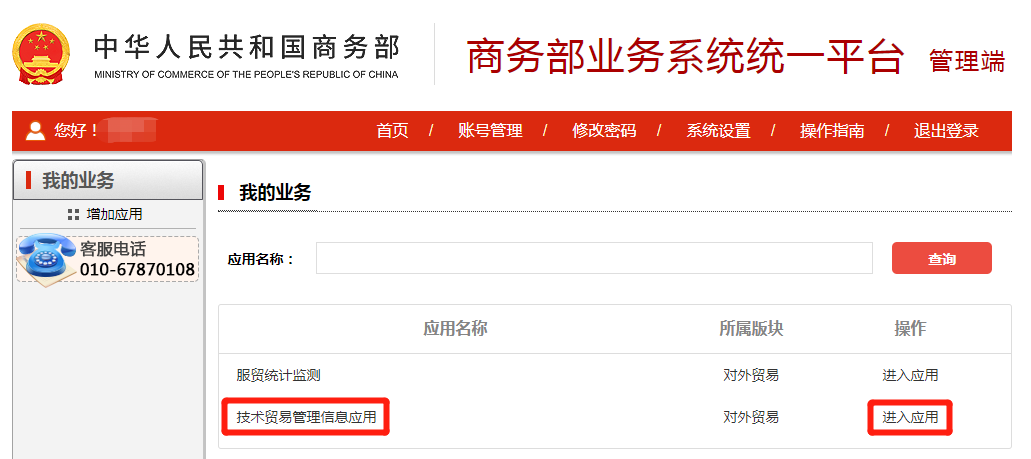Click 对外贸易 in 技术贸易管理信息应用 row
Screen dimensions: 1031x459
coord(751,417)
